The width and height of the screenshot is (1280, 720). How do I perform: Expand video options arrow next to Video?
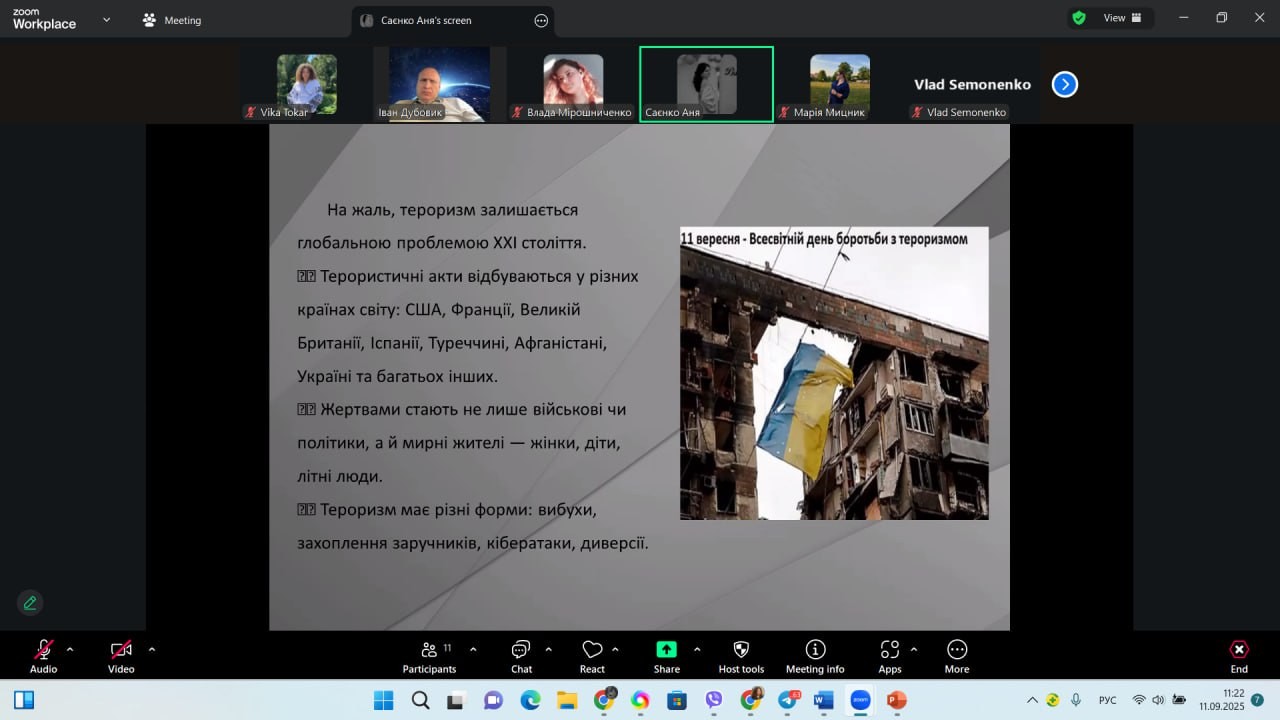[x=152, y=650]
